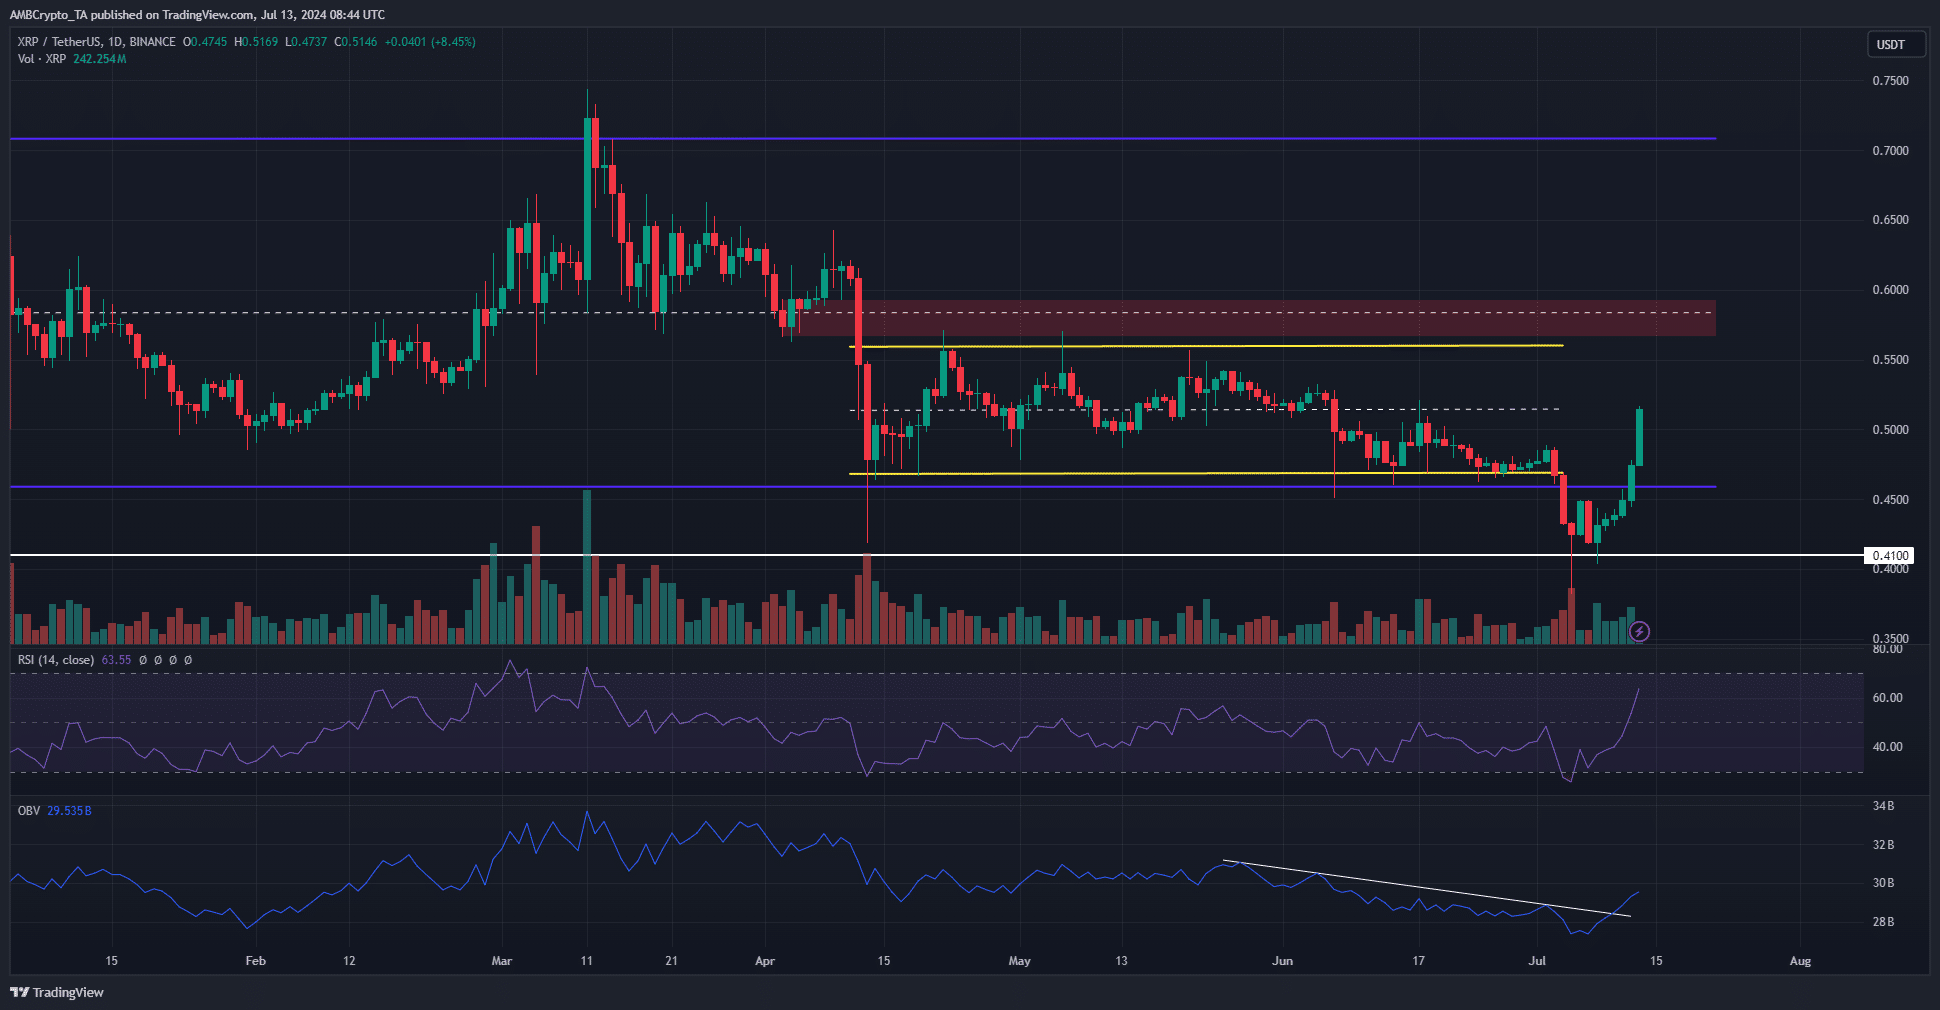The image size is (1940, 1010).
Task: Click the 0.7500 price axis label
Action: pos(1890,81)
